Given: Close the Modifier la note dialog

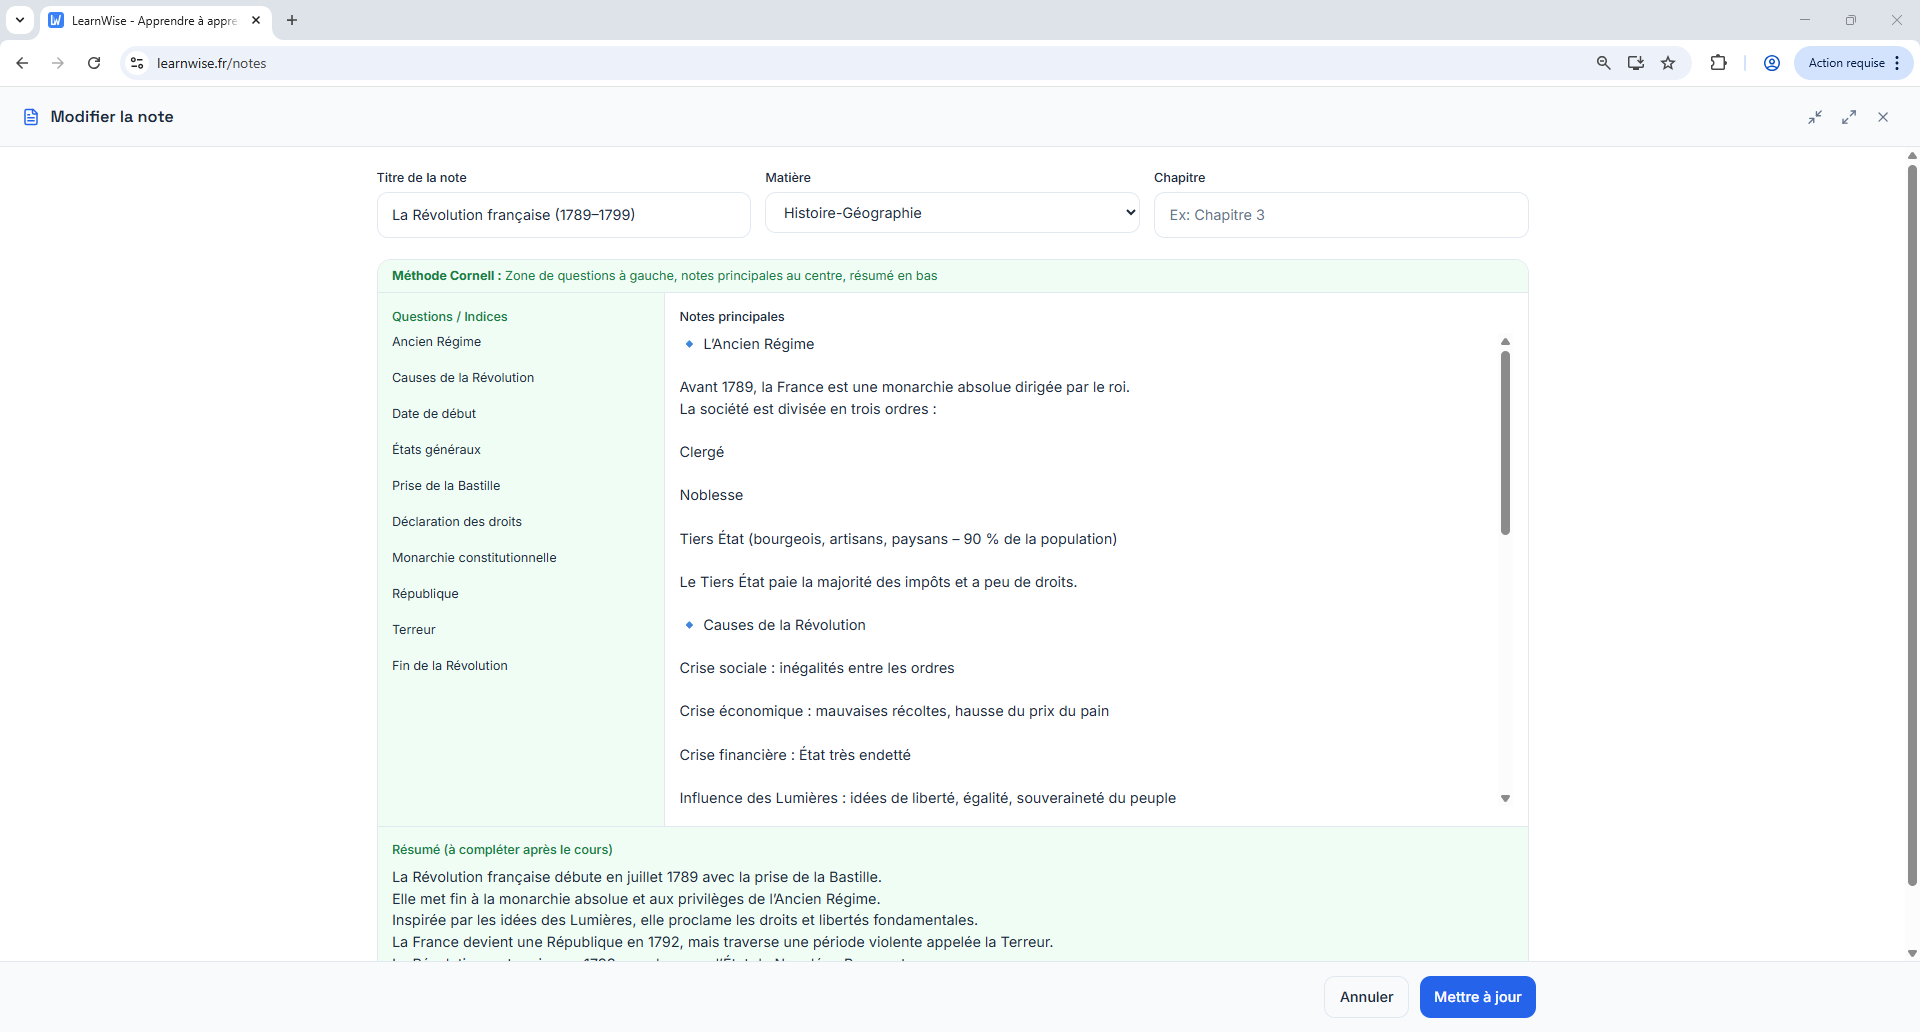Looking at the screenshot, I should pyautogui.click(x=1883, y=117).
